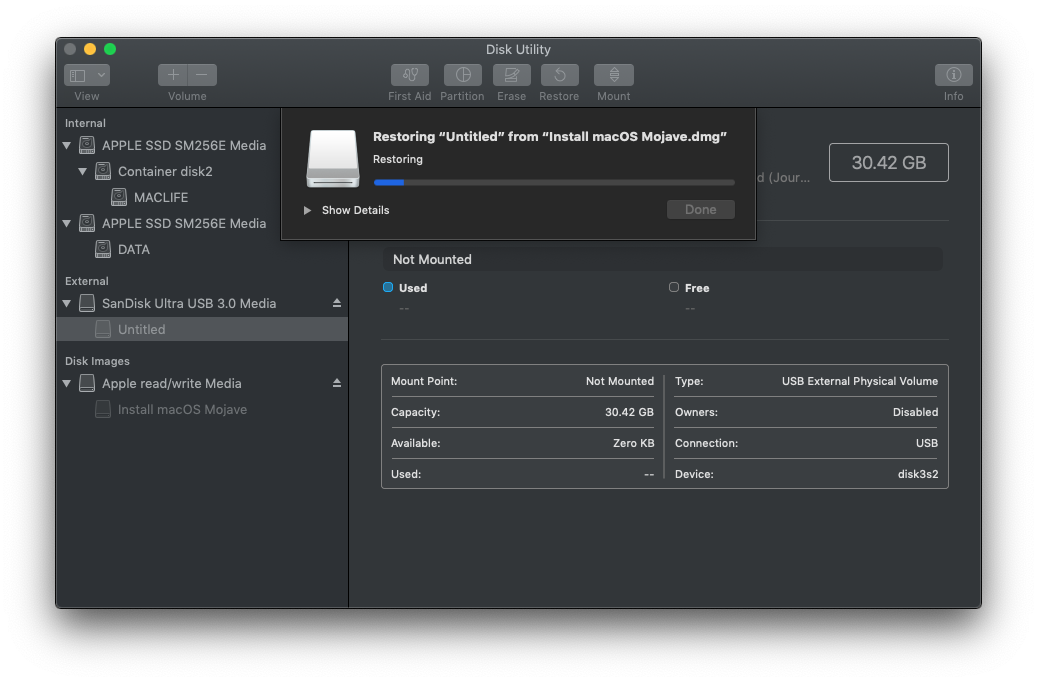The height and width of the screenshot is (682, 1037).
Task: Click the Restore toolbar icon
Action: [x=559, y=75]
